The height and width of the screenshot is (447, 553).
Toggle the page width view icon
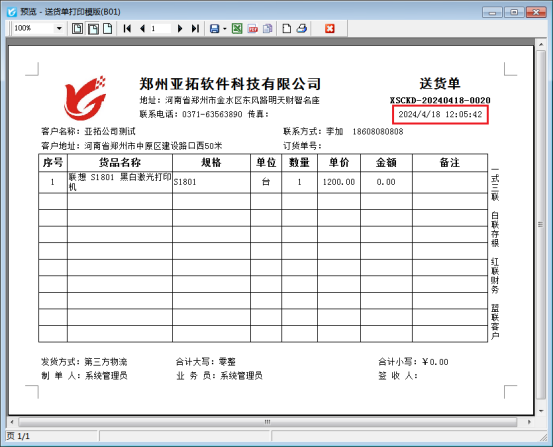93,28
